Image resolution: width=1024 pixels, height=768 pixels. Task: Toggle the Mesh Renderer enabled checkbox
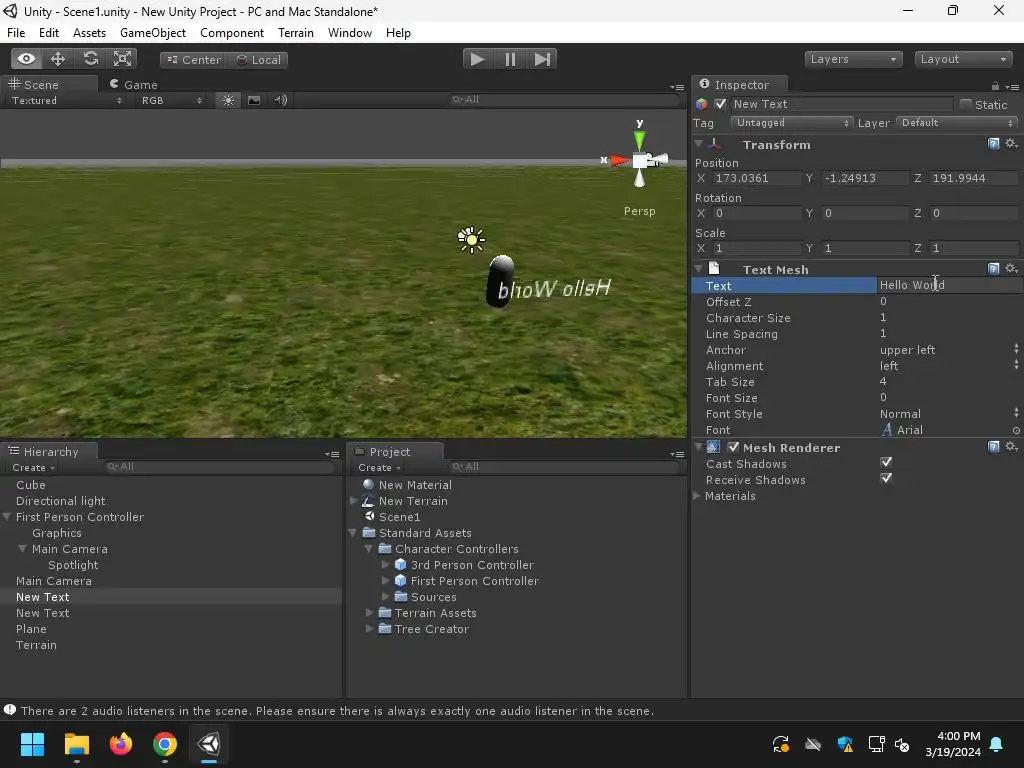click(733, 447)
